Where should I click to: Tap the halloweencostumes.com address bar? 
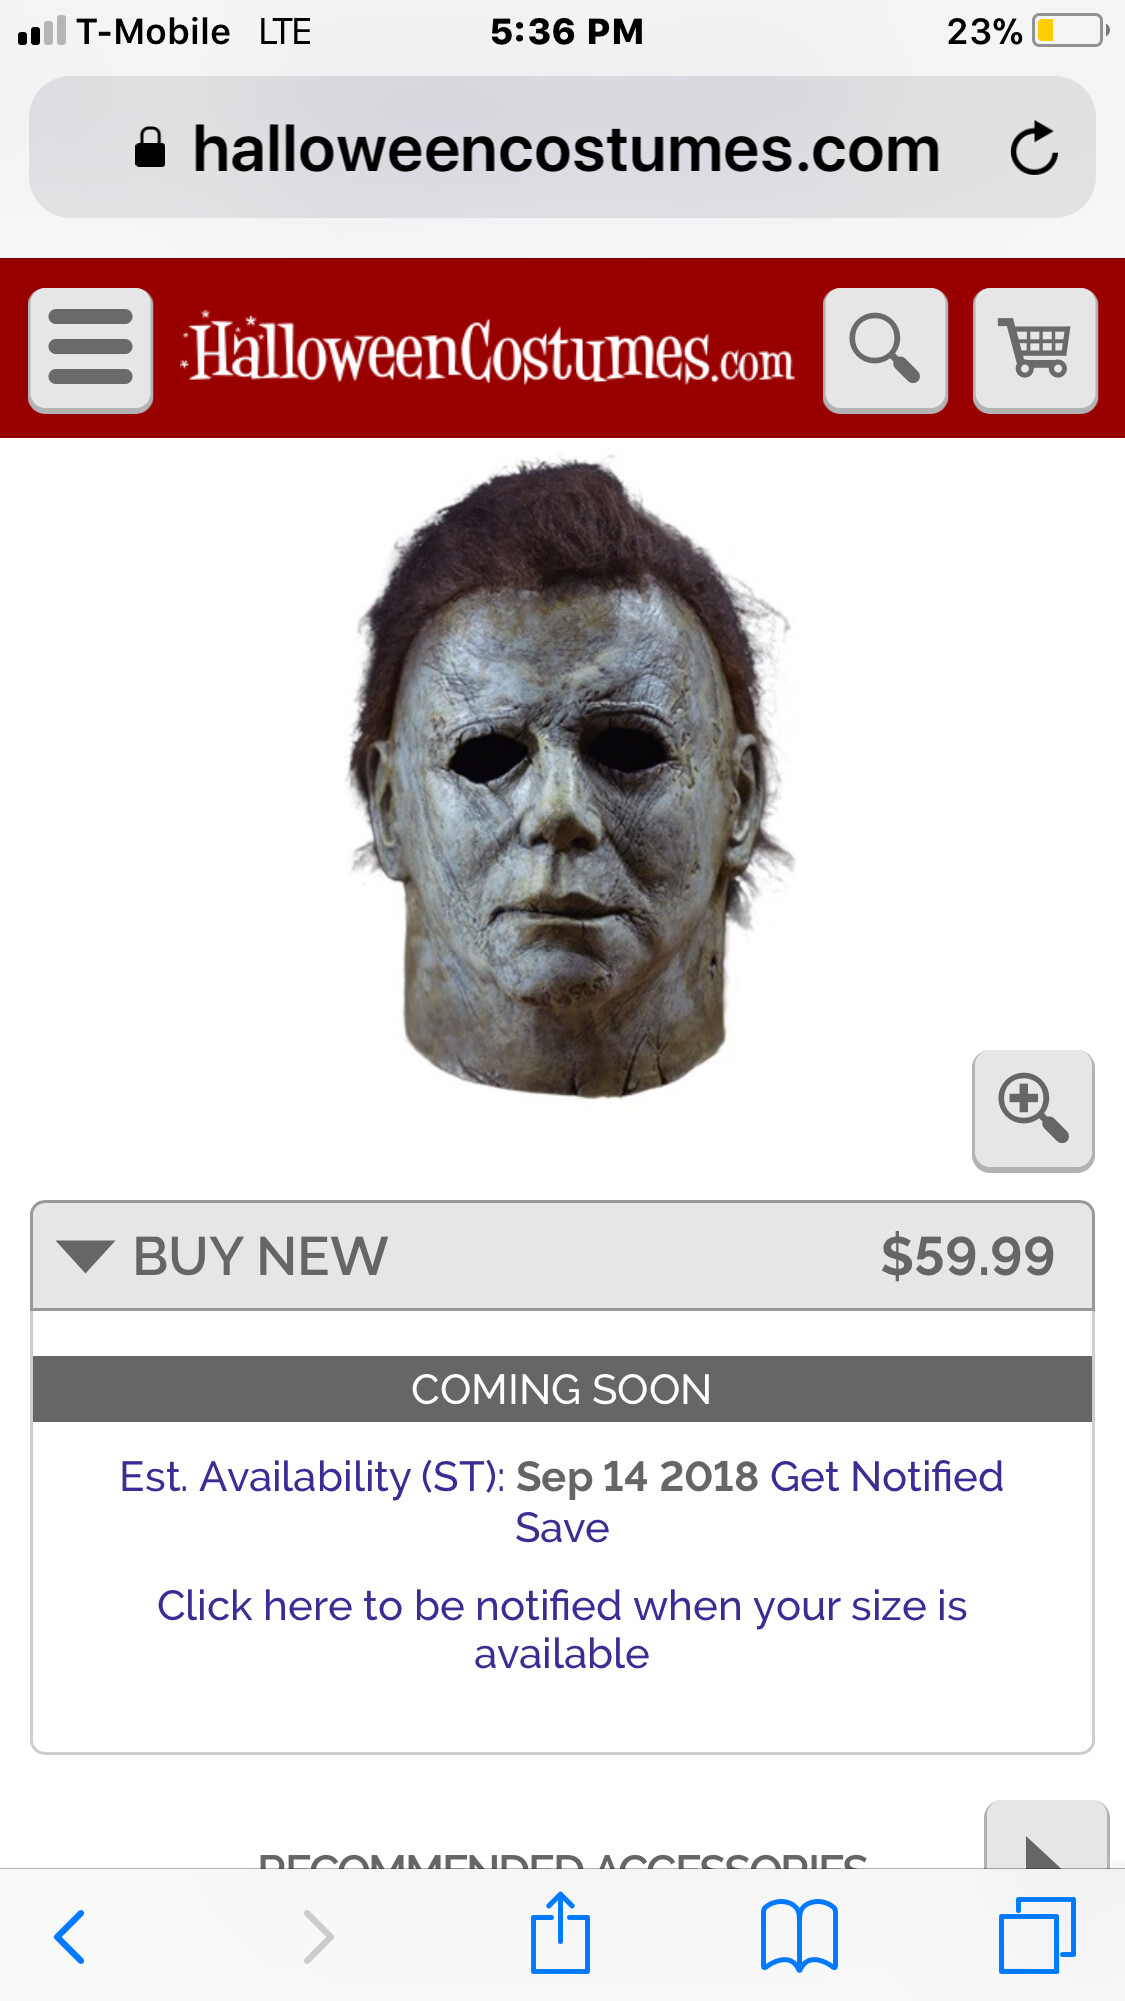(x=562, y=148)
